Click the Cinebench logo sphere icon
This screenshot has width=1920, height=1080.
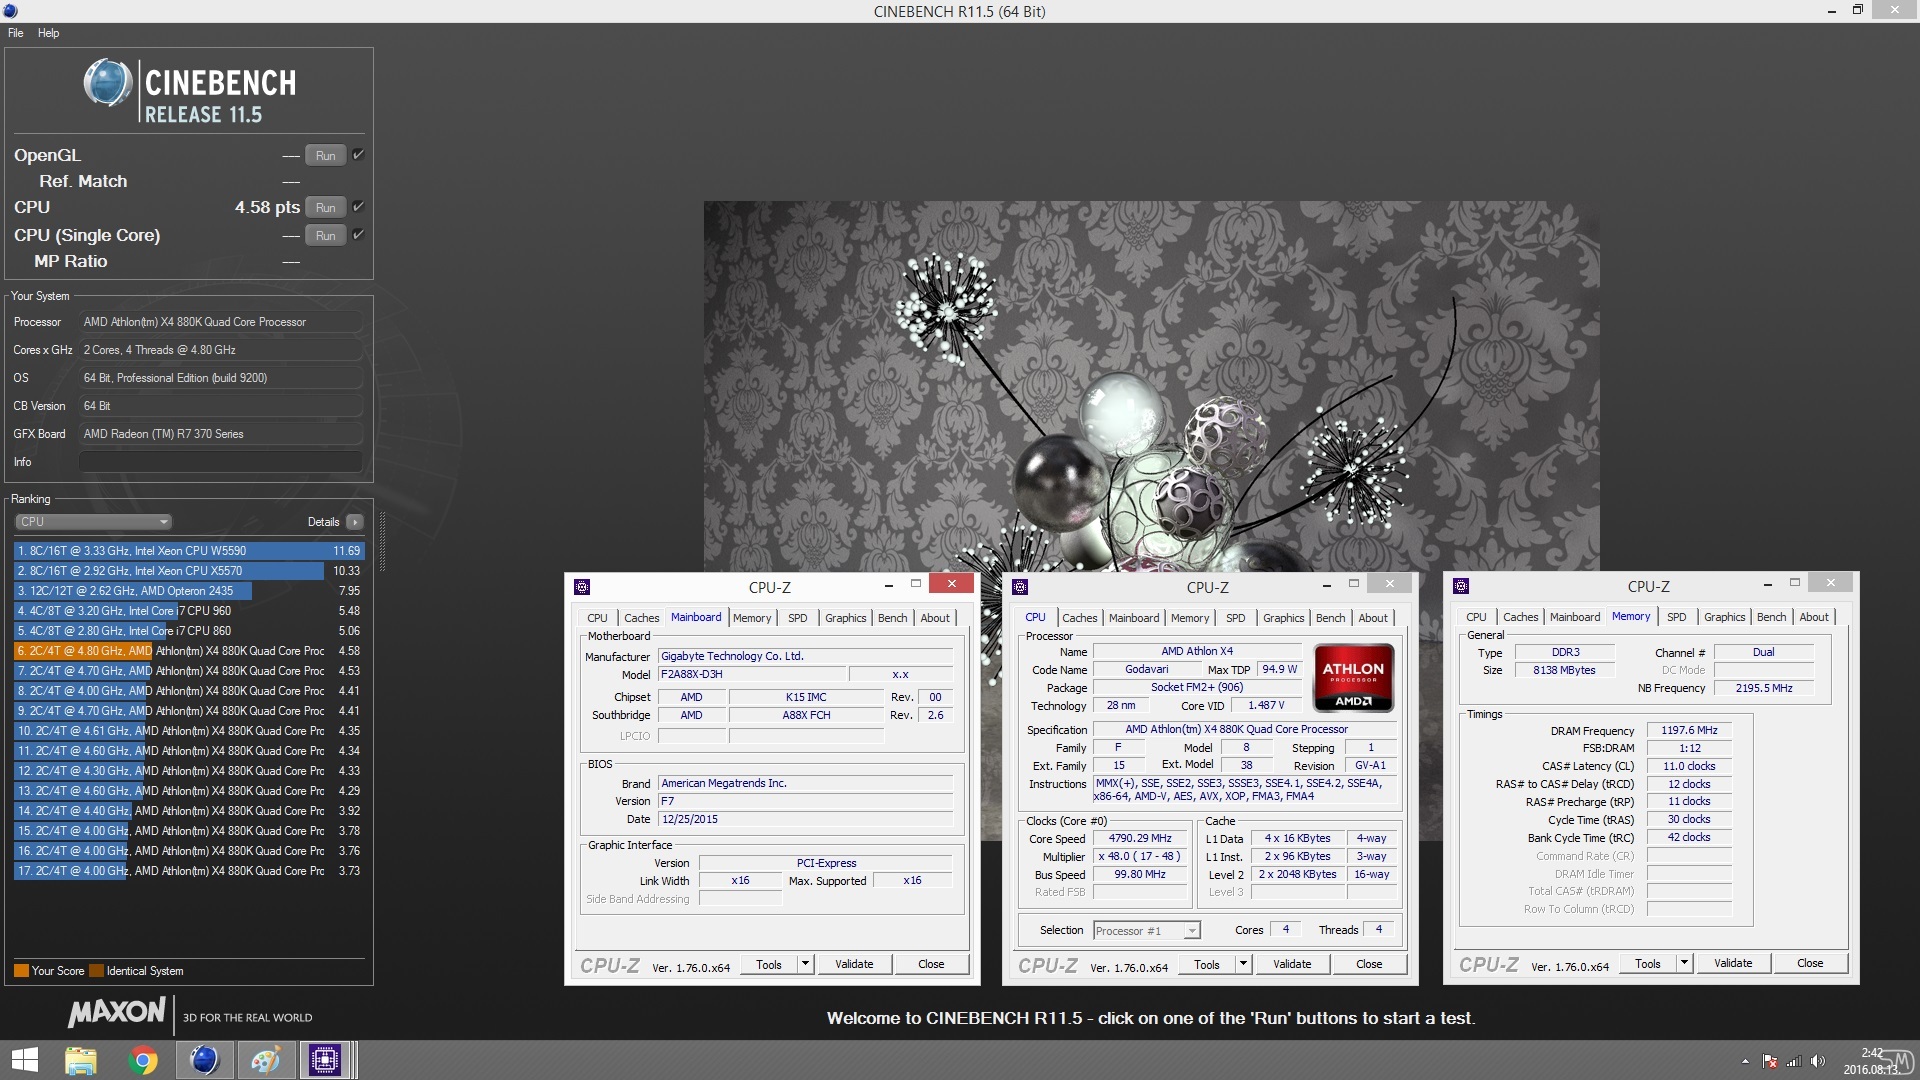click(x=108, y=83)
